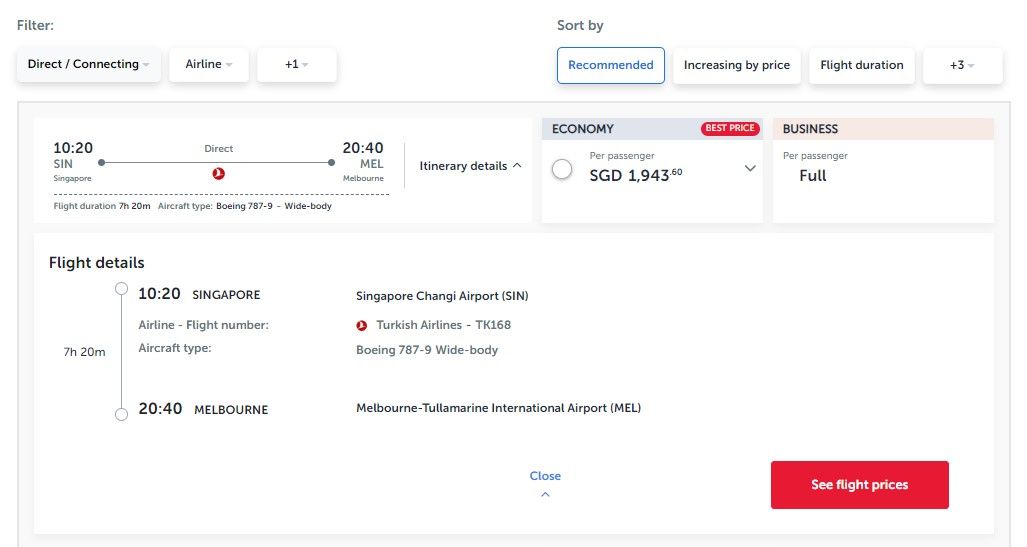This screenshot has width=1027, height=547.
Task: Click Turkish Airlines logo on flight route line
Action: tap(219, 173)
